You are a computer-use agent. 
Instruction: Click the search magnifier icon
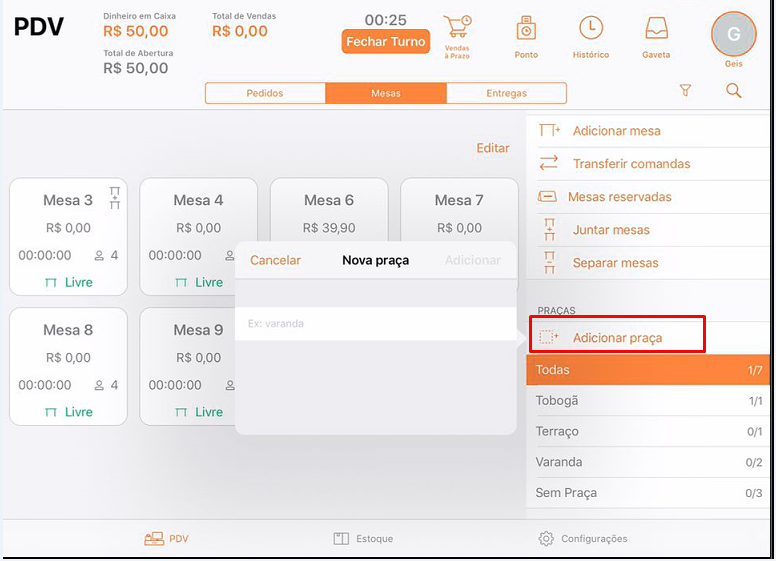point(733,91)
